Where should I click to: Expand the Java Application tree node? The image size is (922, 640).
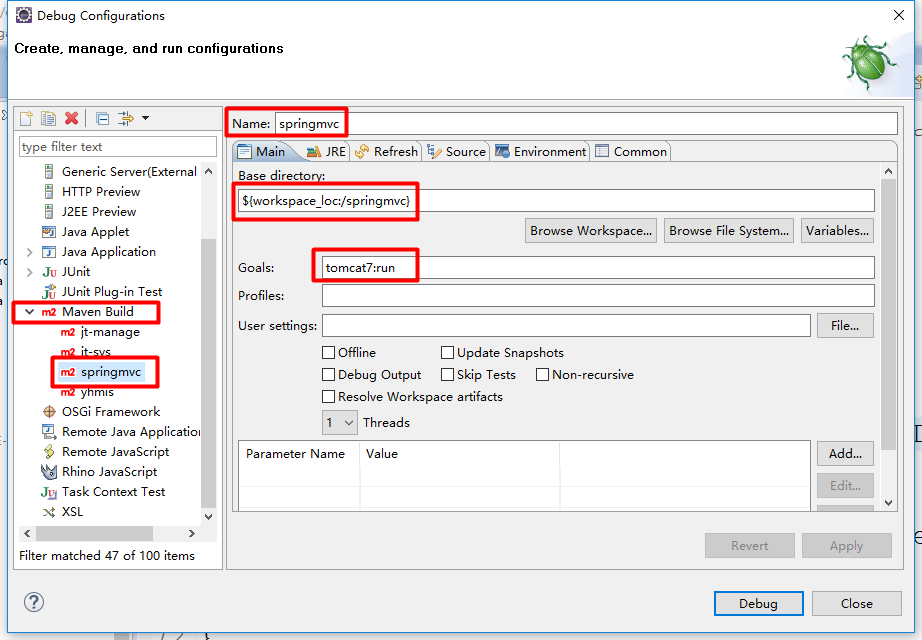click(29, 252)
